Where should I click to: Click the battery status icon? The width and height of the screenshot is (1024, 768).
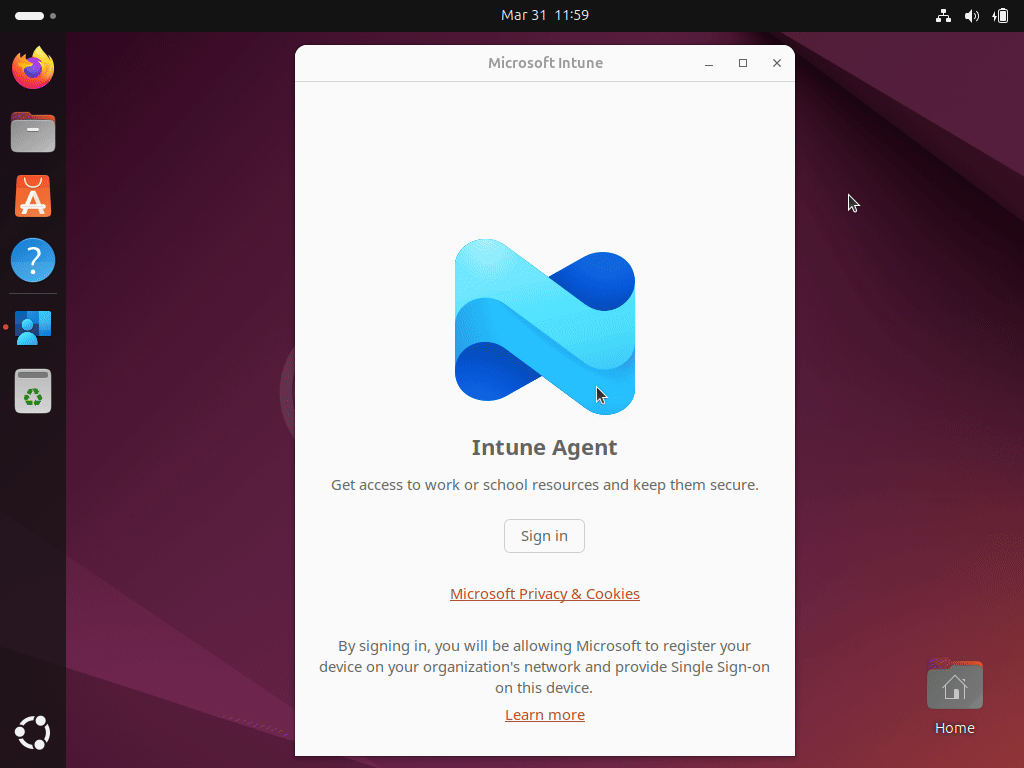(x=1000, y=15)
